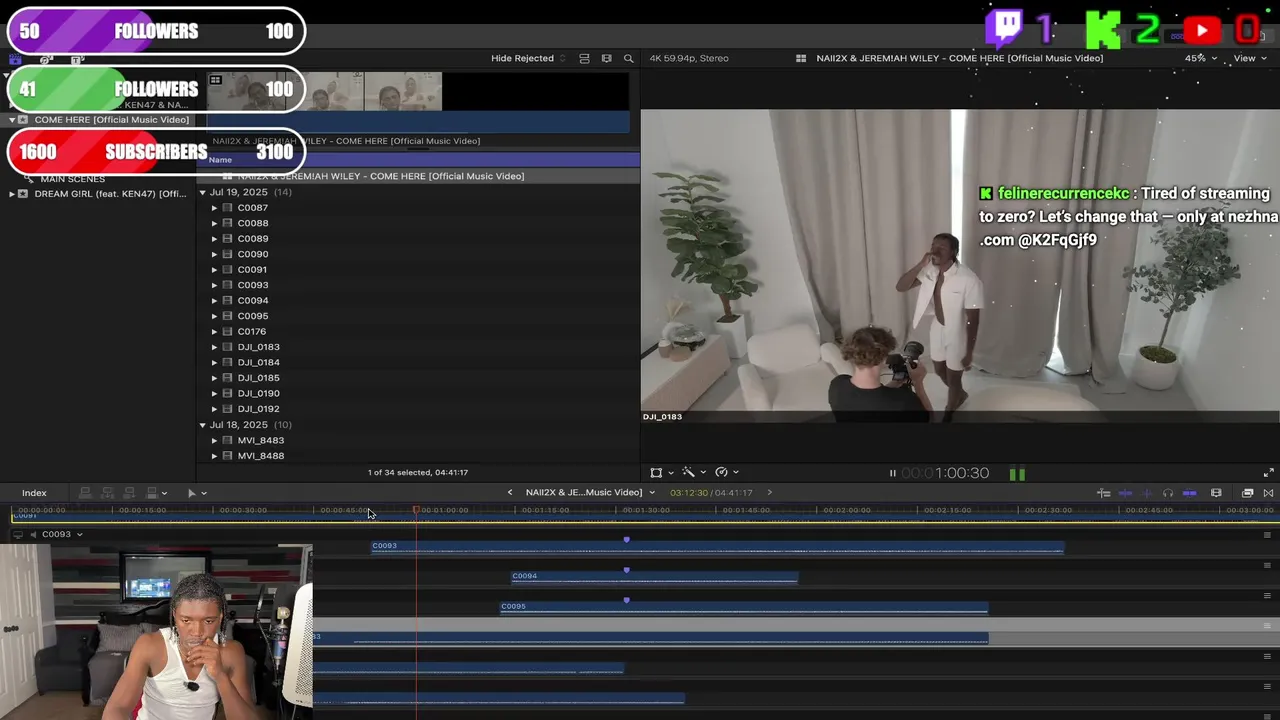Toggle video monitor for C0093 angle
Image resolution: width=1280 pixels, height=720 pixels.
[x=17, y=534]
